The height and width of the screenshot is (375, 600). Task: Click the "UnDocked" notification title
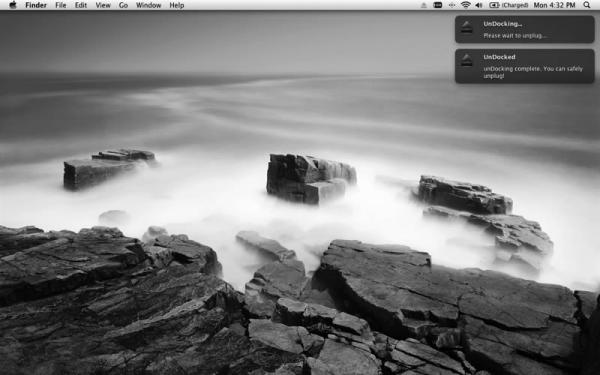(499, 57)
